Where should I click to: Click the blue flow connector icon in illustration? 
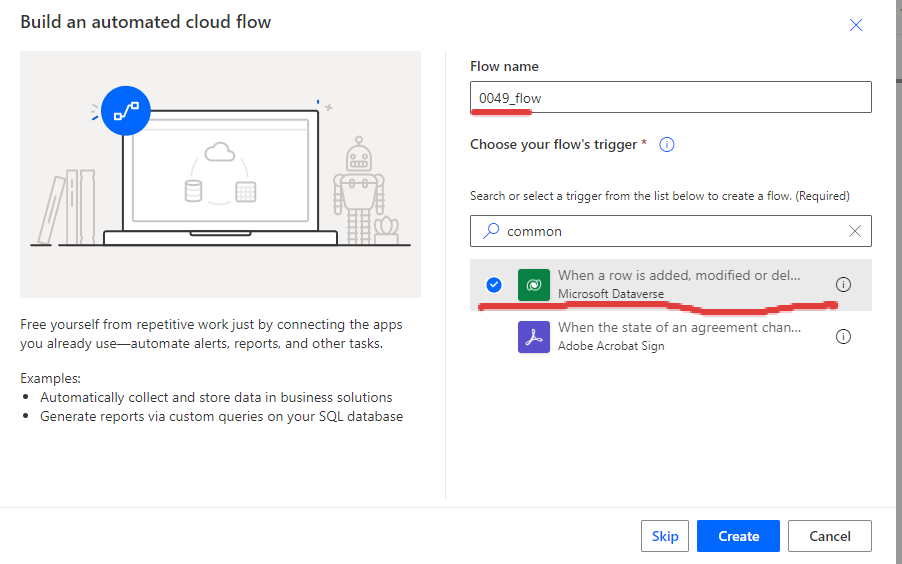(x=125, y=110)
